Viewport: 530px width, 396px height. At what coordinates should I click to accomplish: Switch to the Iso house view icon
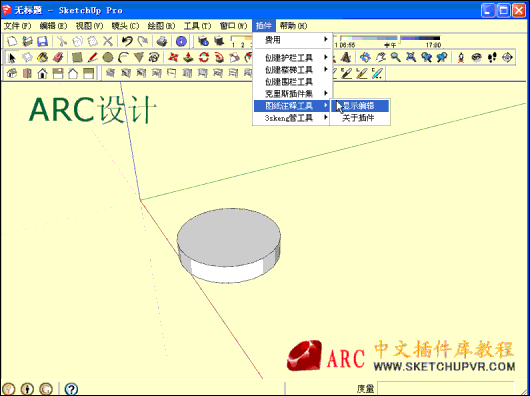(11, 73)
